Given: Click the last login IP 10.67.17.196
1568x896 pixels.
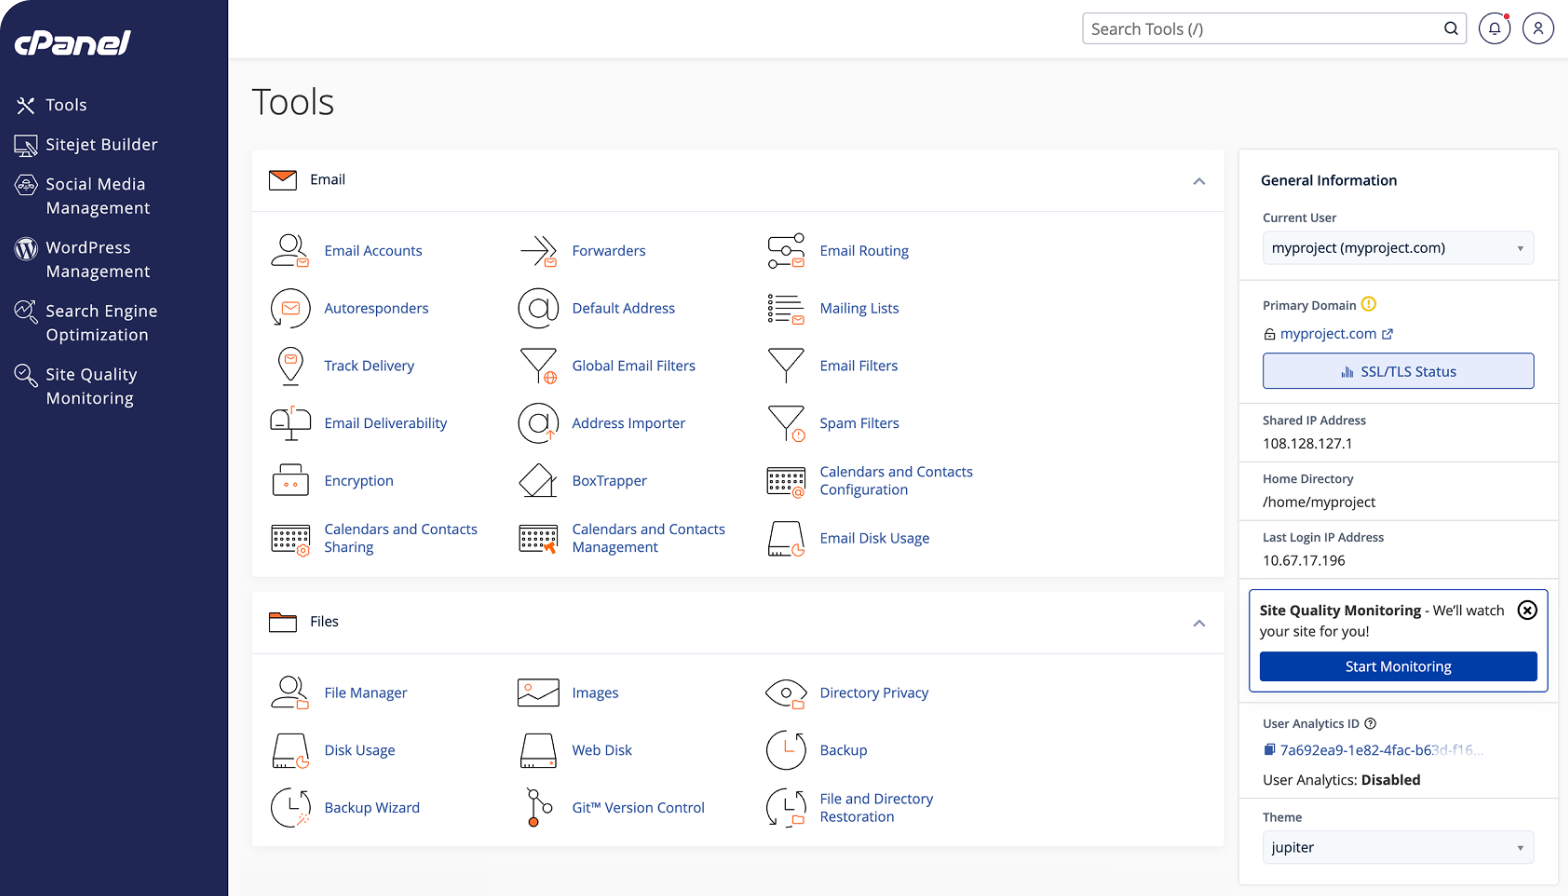Looking at the screenshot, I should (x=1304, y=561).
